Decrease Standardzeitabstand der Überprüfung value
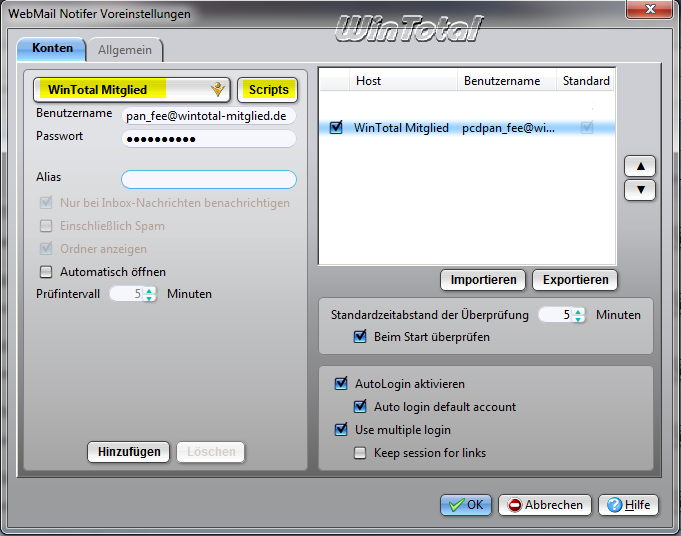The height and width of the screenshot is (536, 681). 578,319
